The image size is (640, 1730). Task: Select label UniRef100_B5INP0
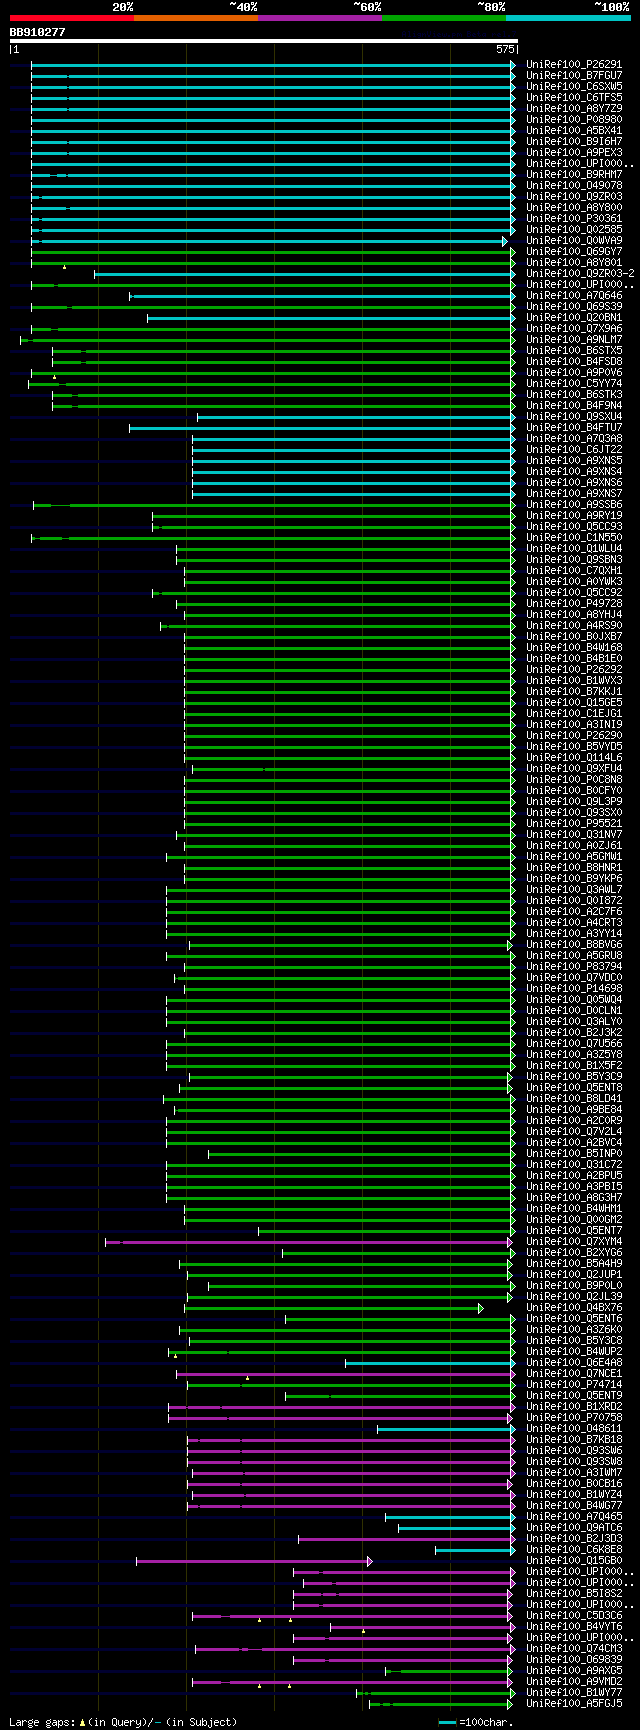[x=574, y=1154]
